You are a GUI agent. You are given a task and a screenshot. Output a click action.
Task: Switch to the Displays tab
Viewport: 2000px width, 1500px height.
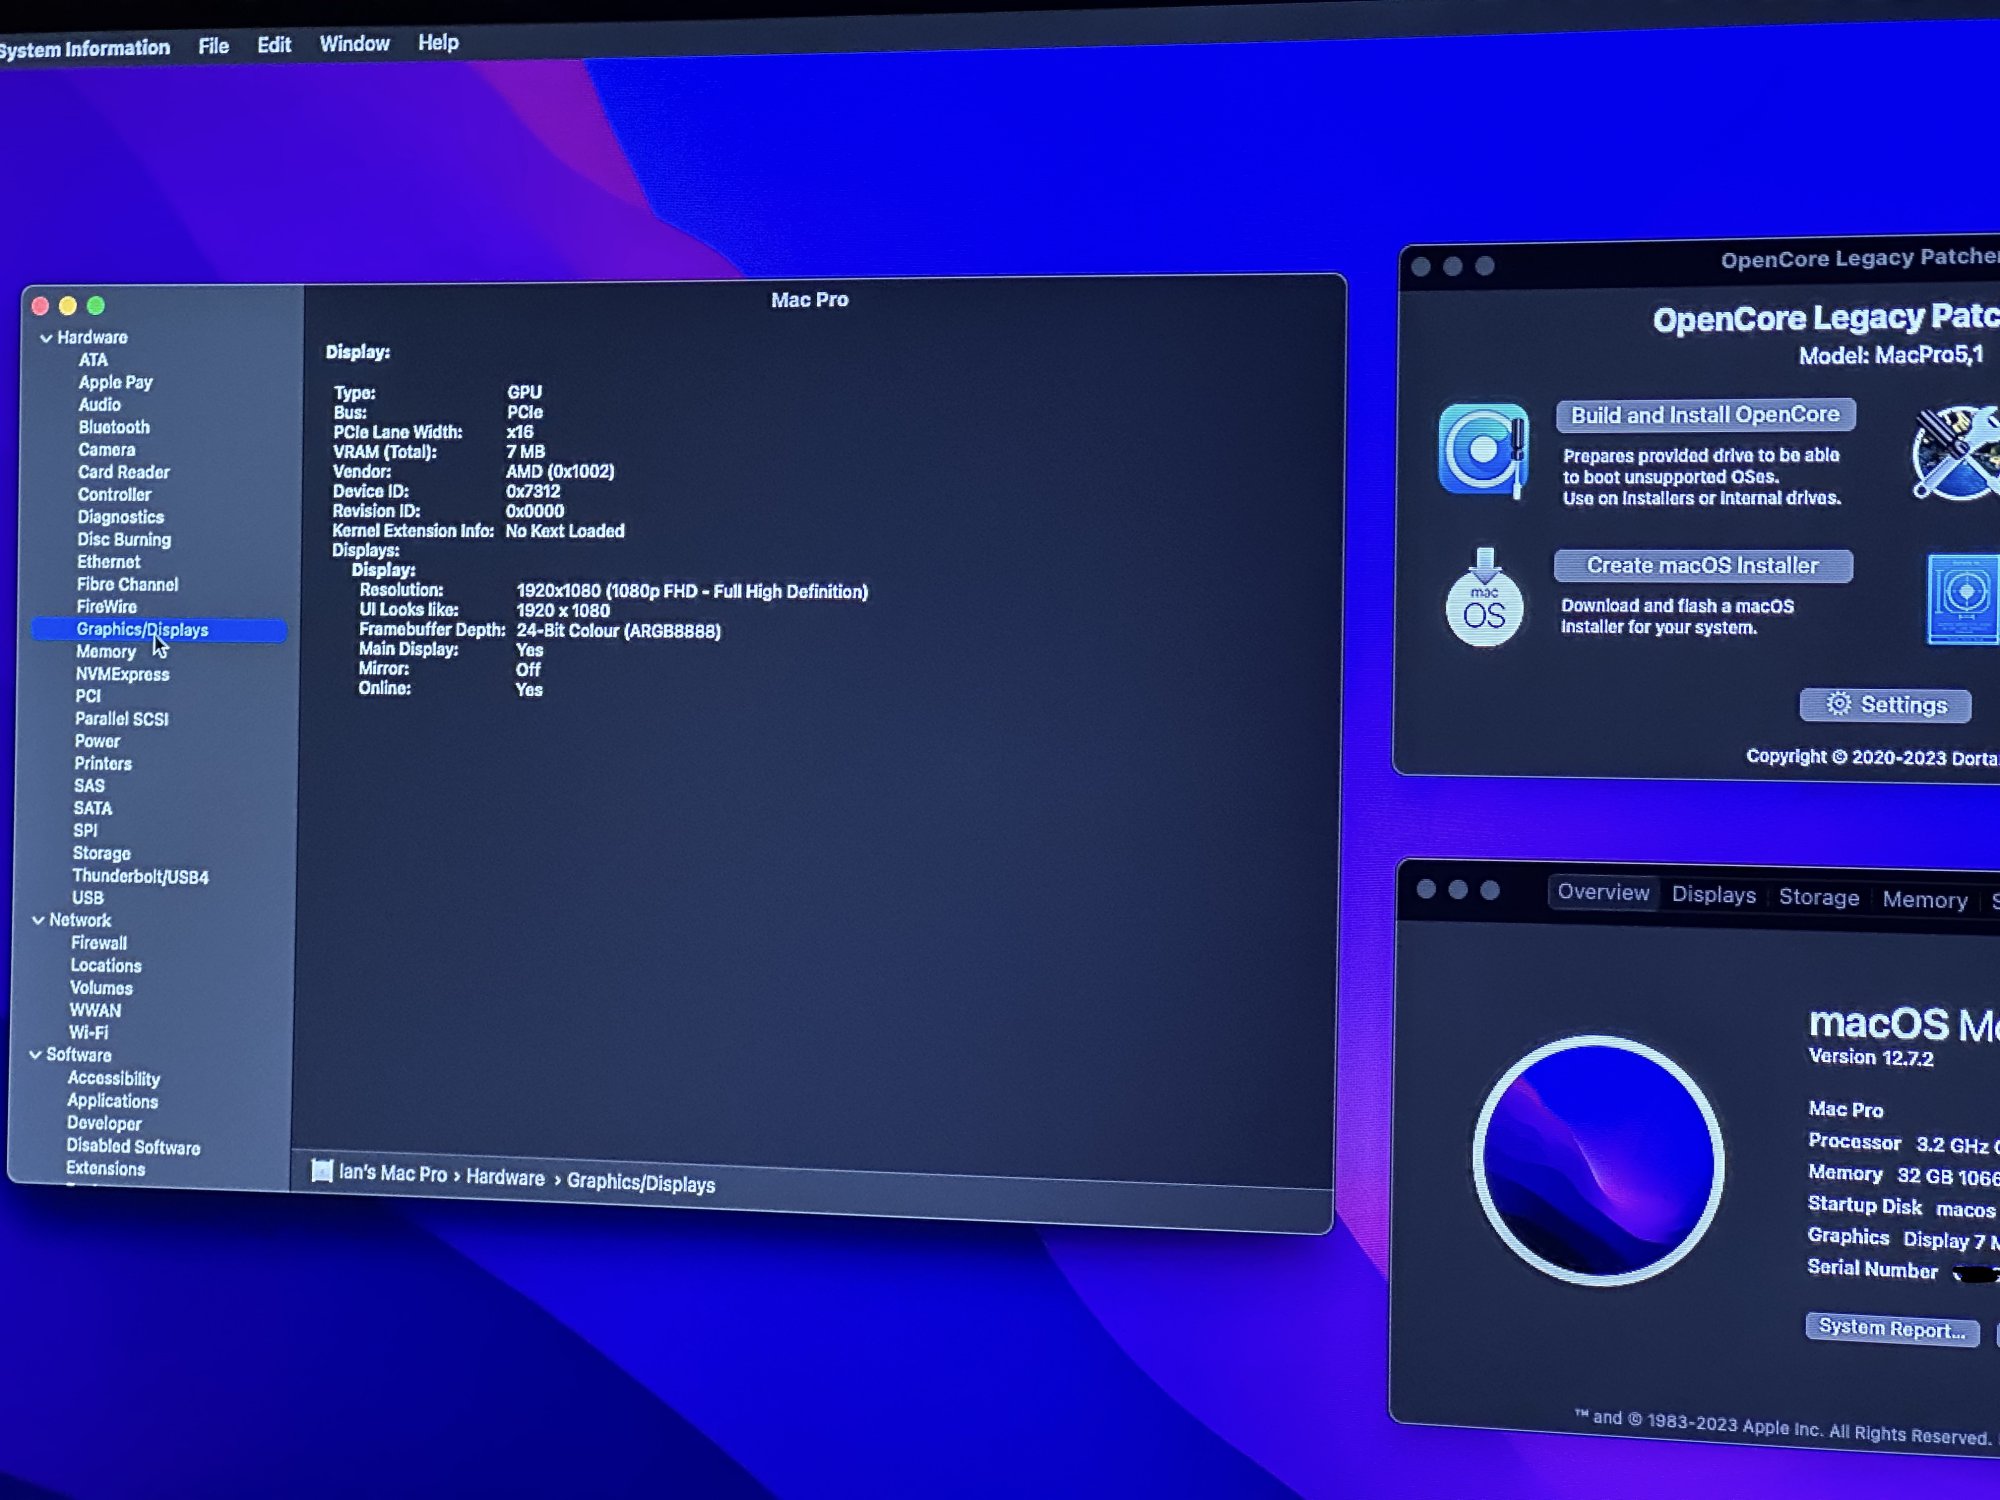(x=1713, y=895)
